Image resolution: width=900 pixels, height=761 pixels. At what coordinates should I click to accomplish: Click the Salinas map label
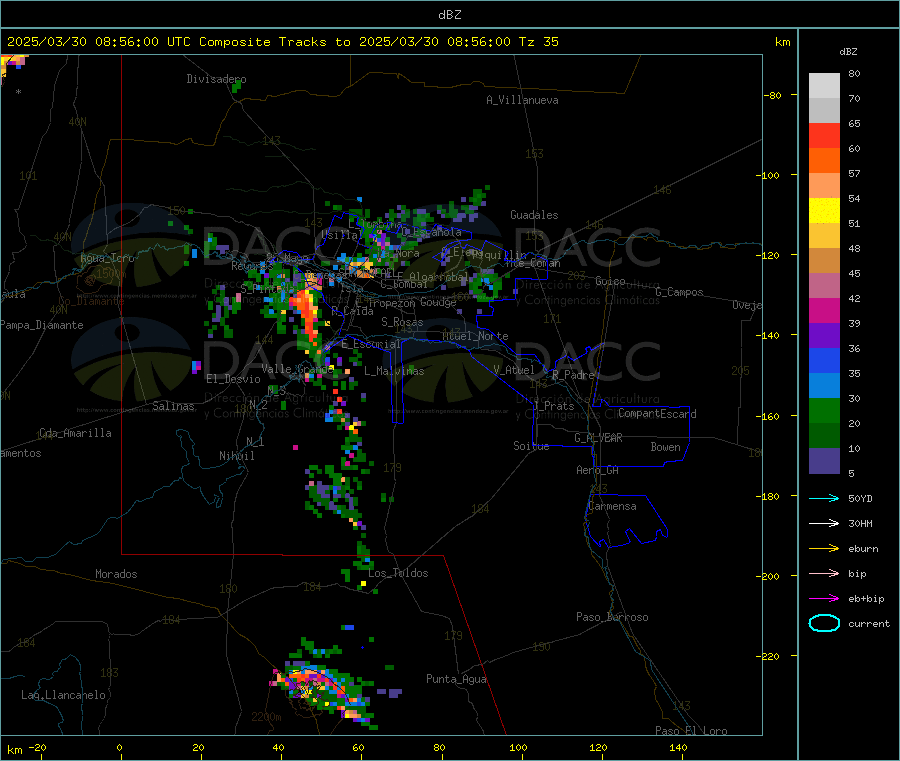pos(173,406)
